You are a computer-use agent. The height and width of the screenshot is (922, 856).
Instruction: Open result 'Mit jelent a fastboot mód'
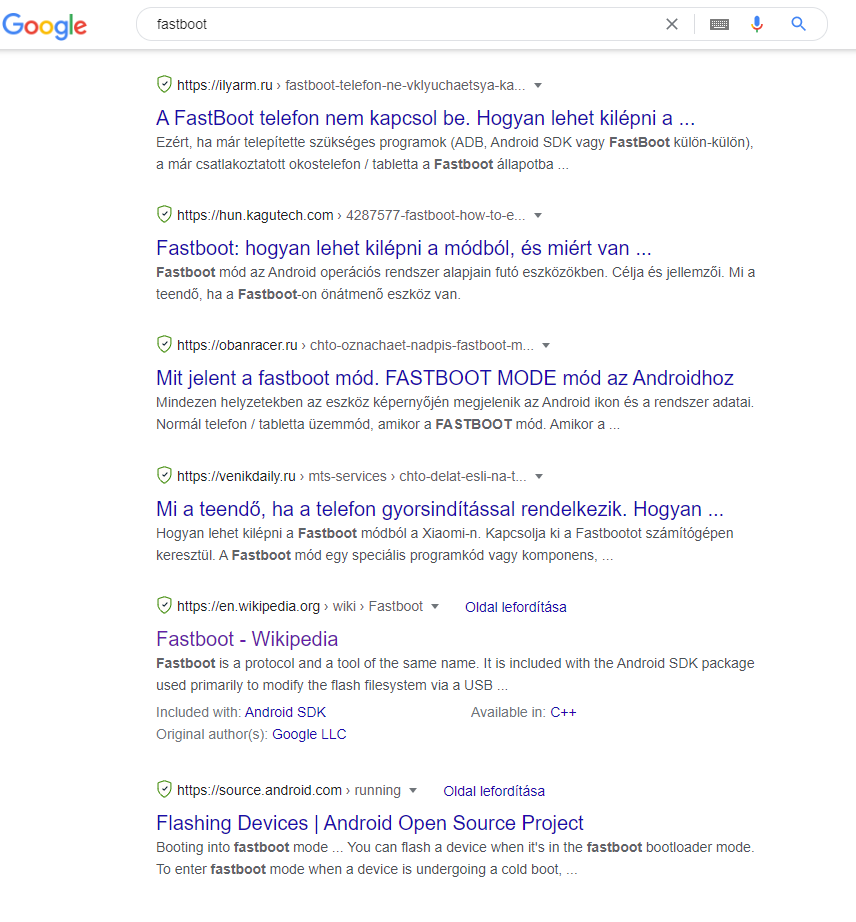click(x=445, y=378)
